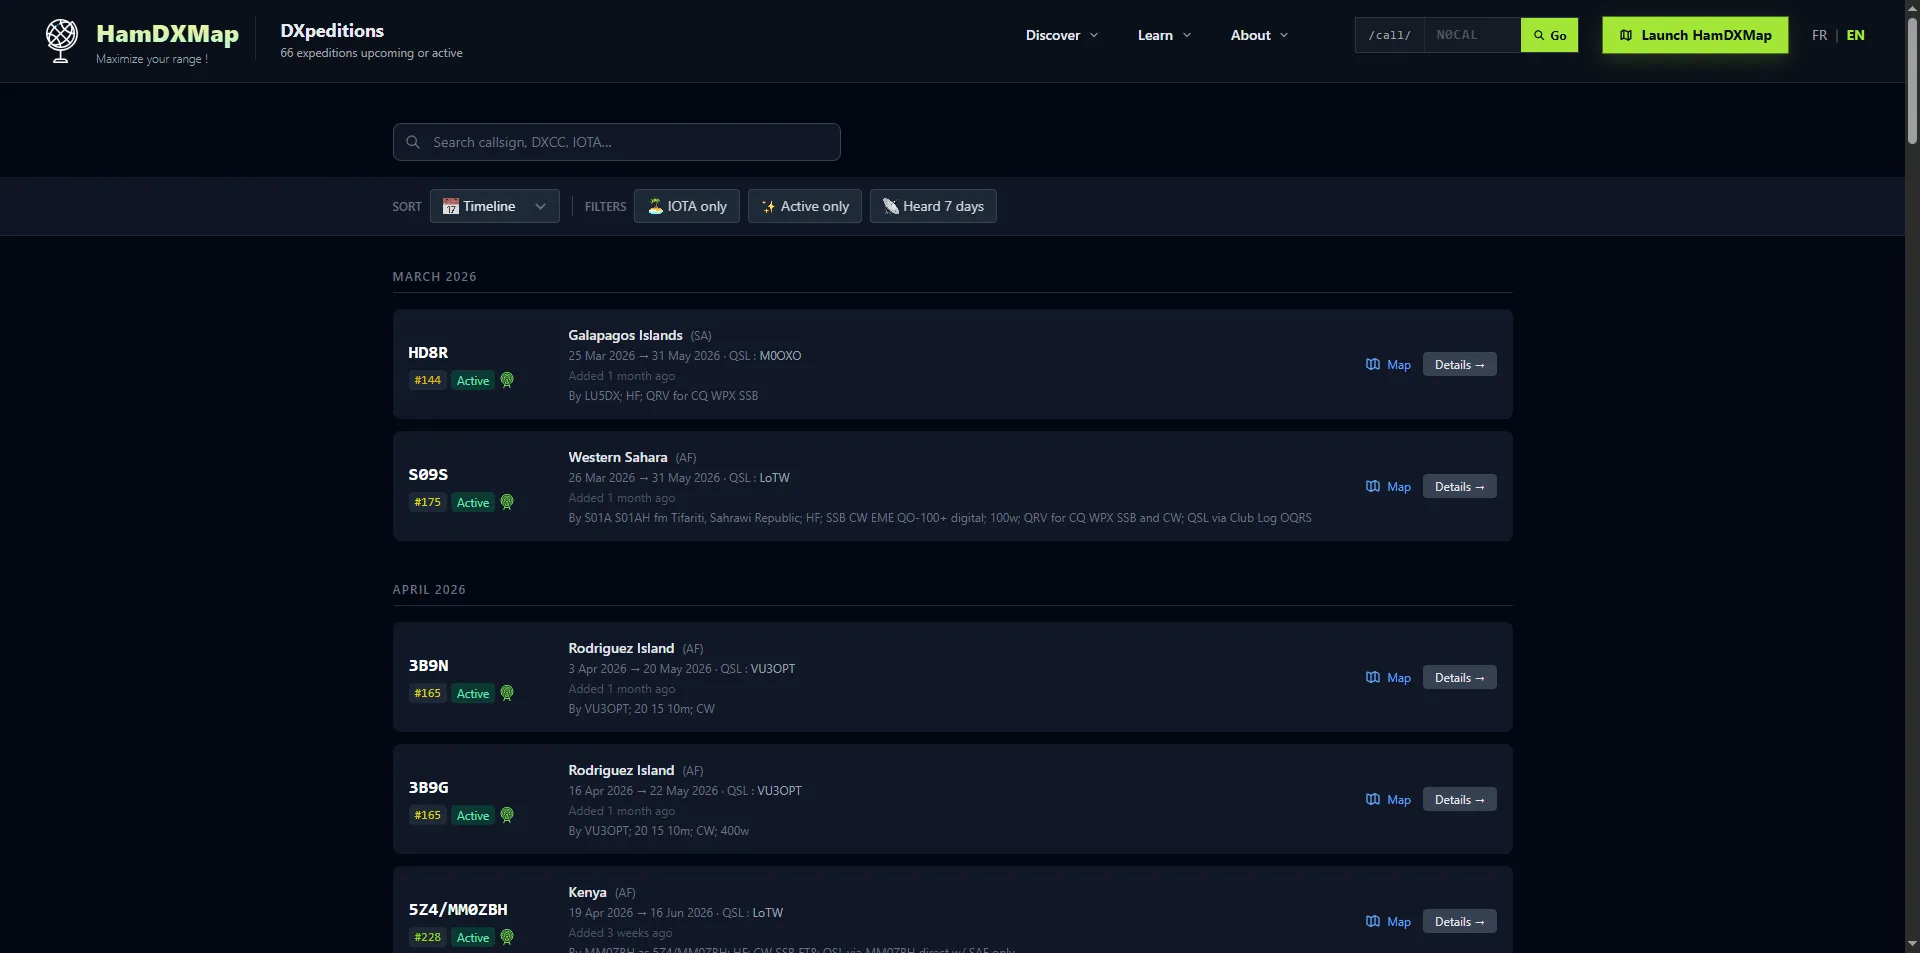Click the APRIL 2026 section heading
The image size is (1920, 953).
point(429,590)
